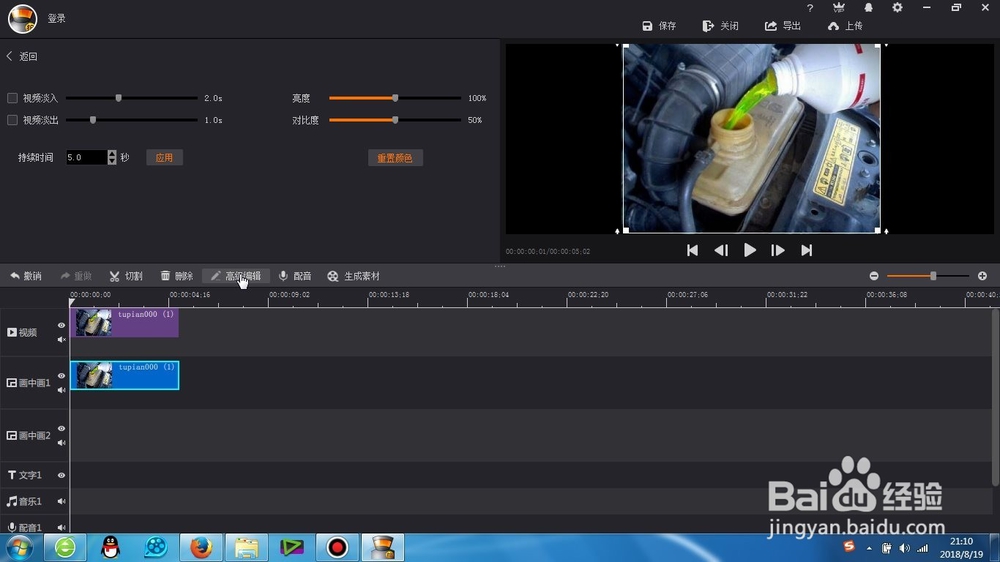Toggle visibility of the 文字1 track

[61, 475]
